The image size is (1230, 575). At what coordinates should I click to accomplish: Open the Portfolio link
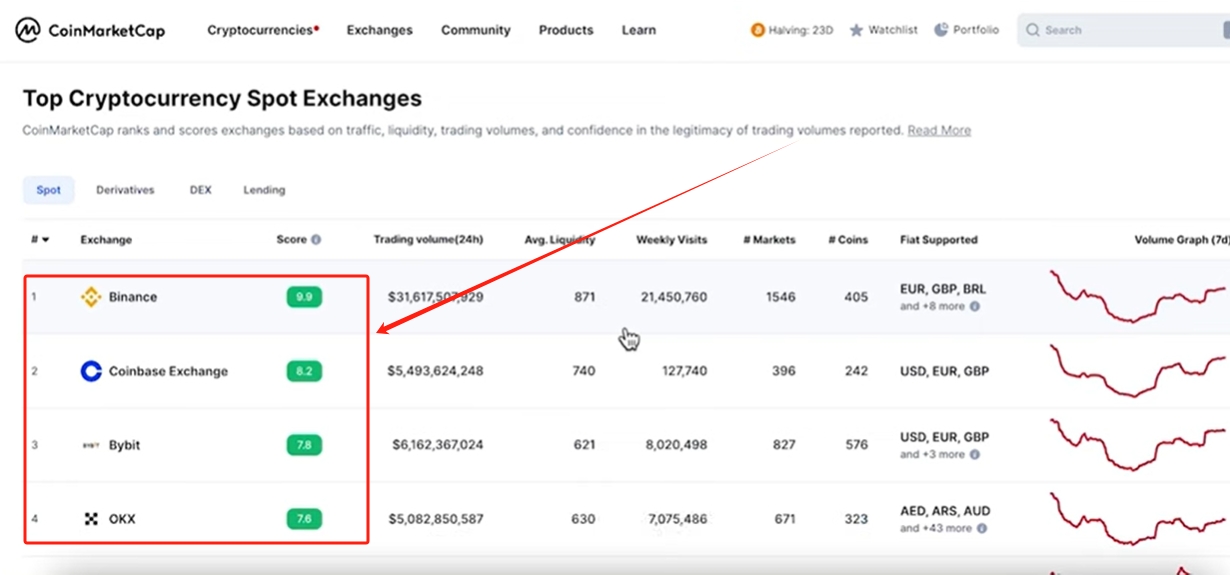pyautogui.click(x=976, y=30)
